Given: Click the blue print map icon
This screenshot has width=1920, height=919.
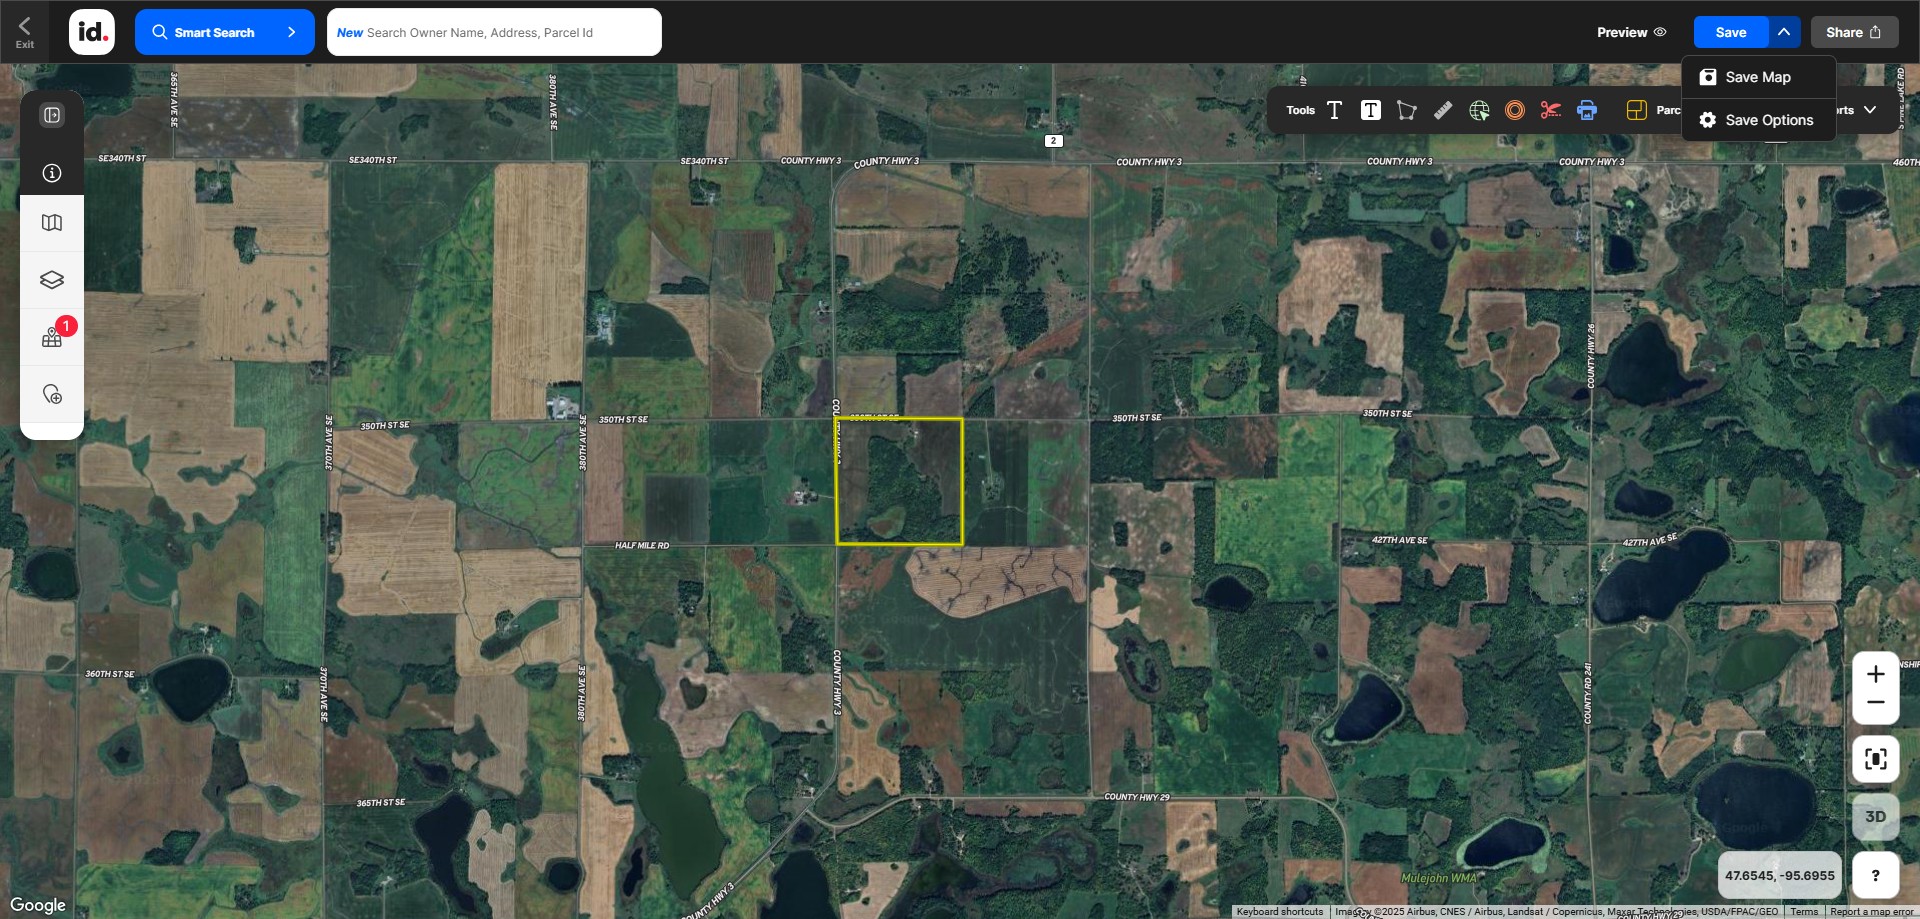Looking at the screenshot, I should [1587, 110].
